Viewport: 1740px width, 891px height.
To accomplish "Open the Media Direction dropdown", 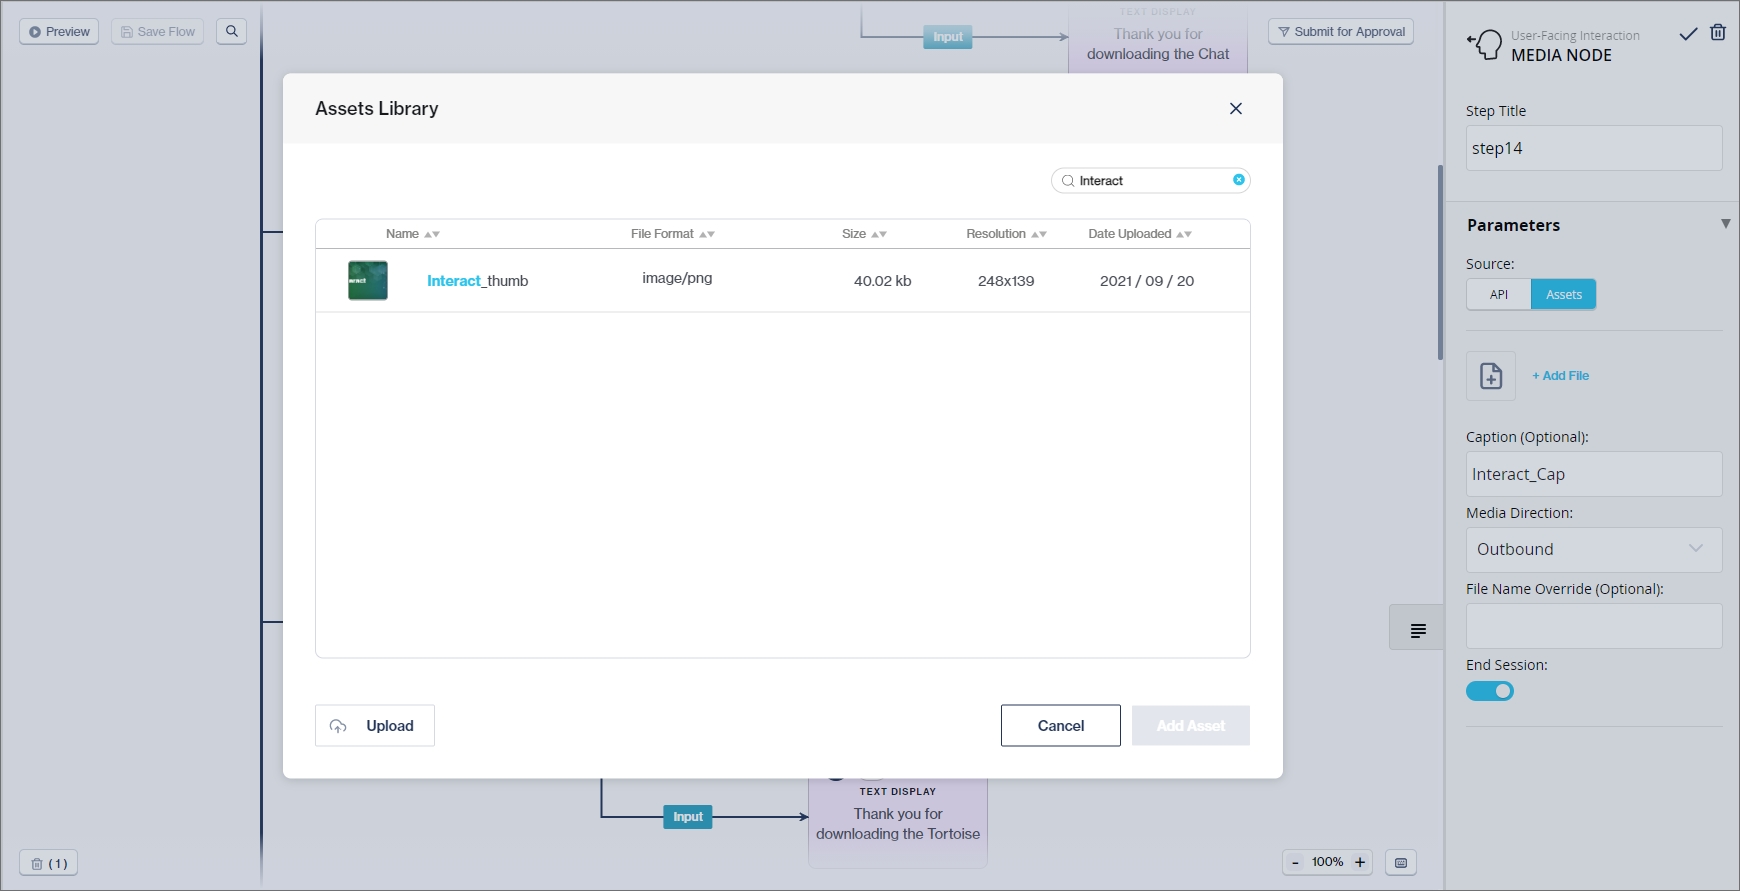I will pyautogui.click(x=1593, y=549).
